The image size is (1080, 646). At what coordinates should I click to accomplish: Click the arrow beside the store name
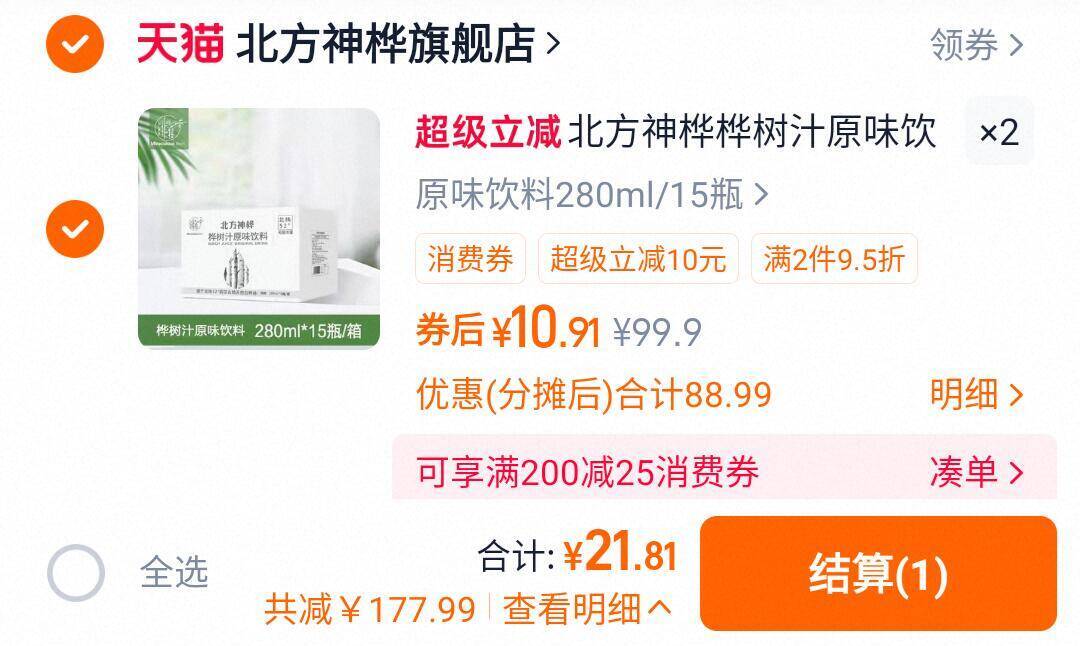552,43
